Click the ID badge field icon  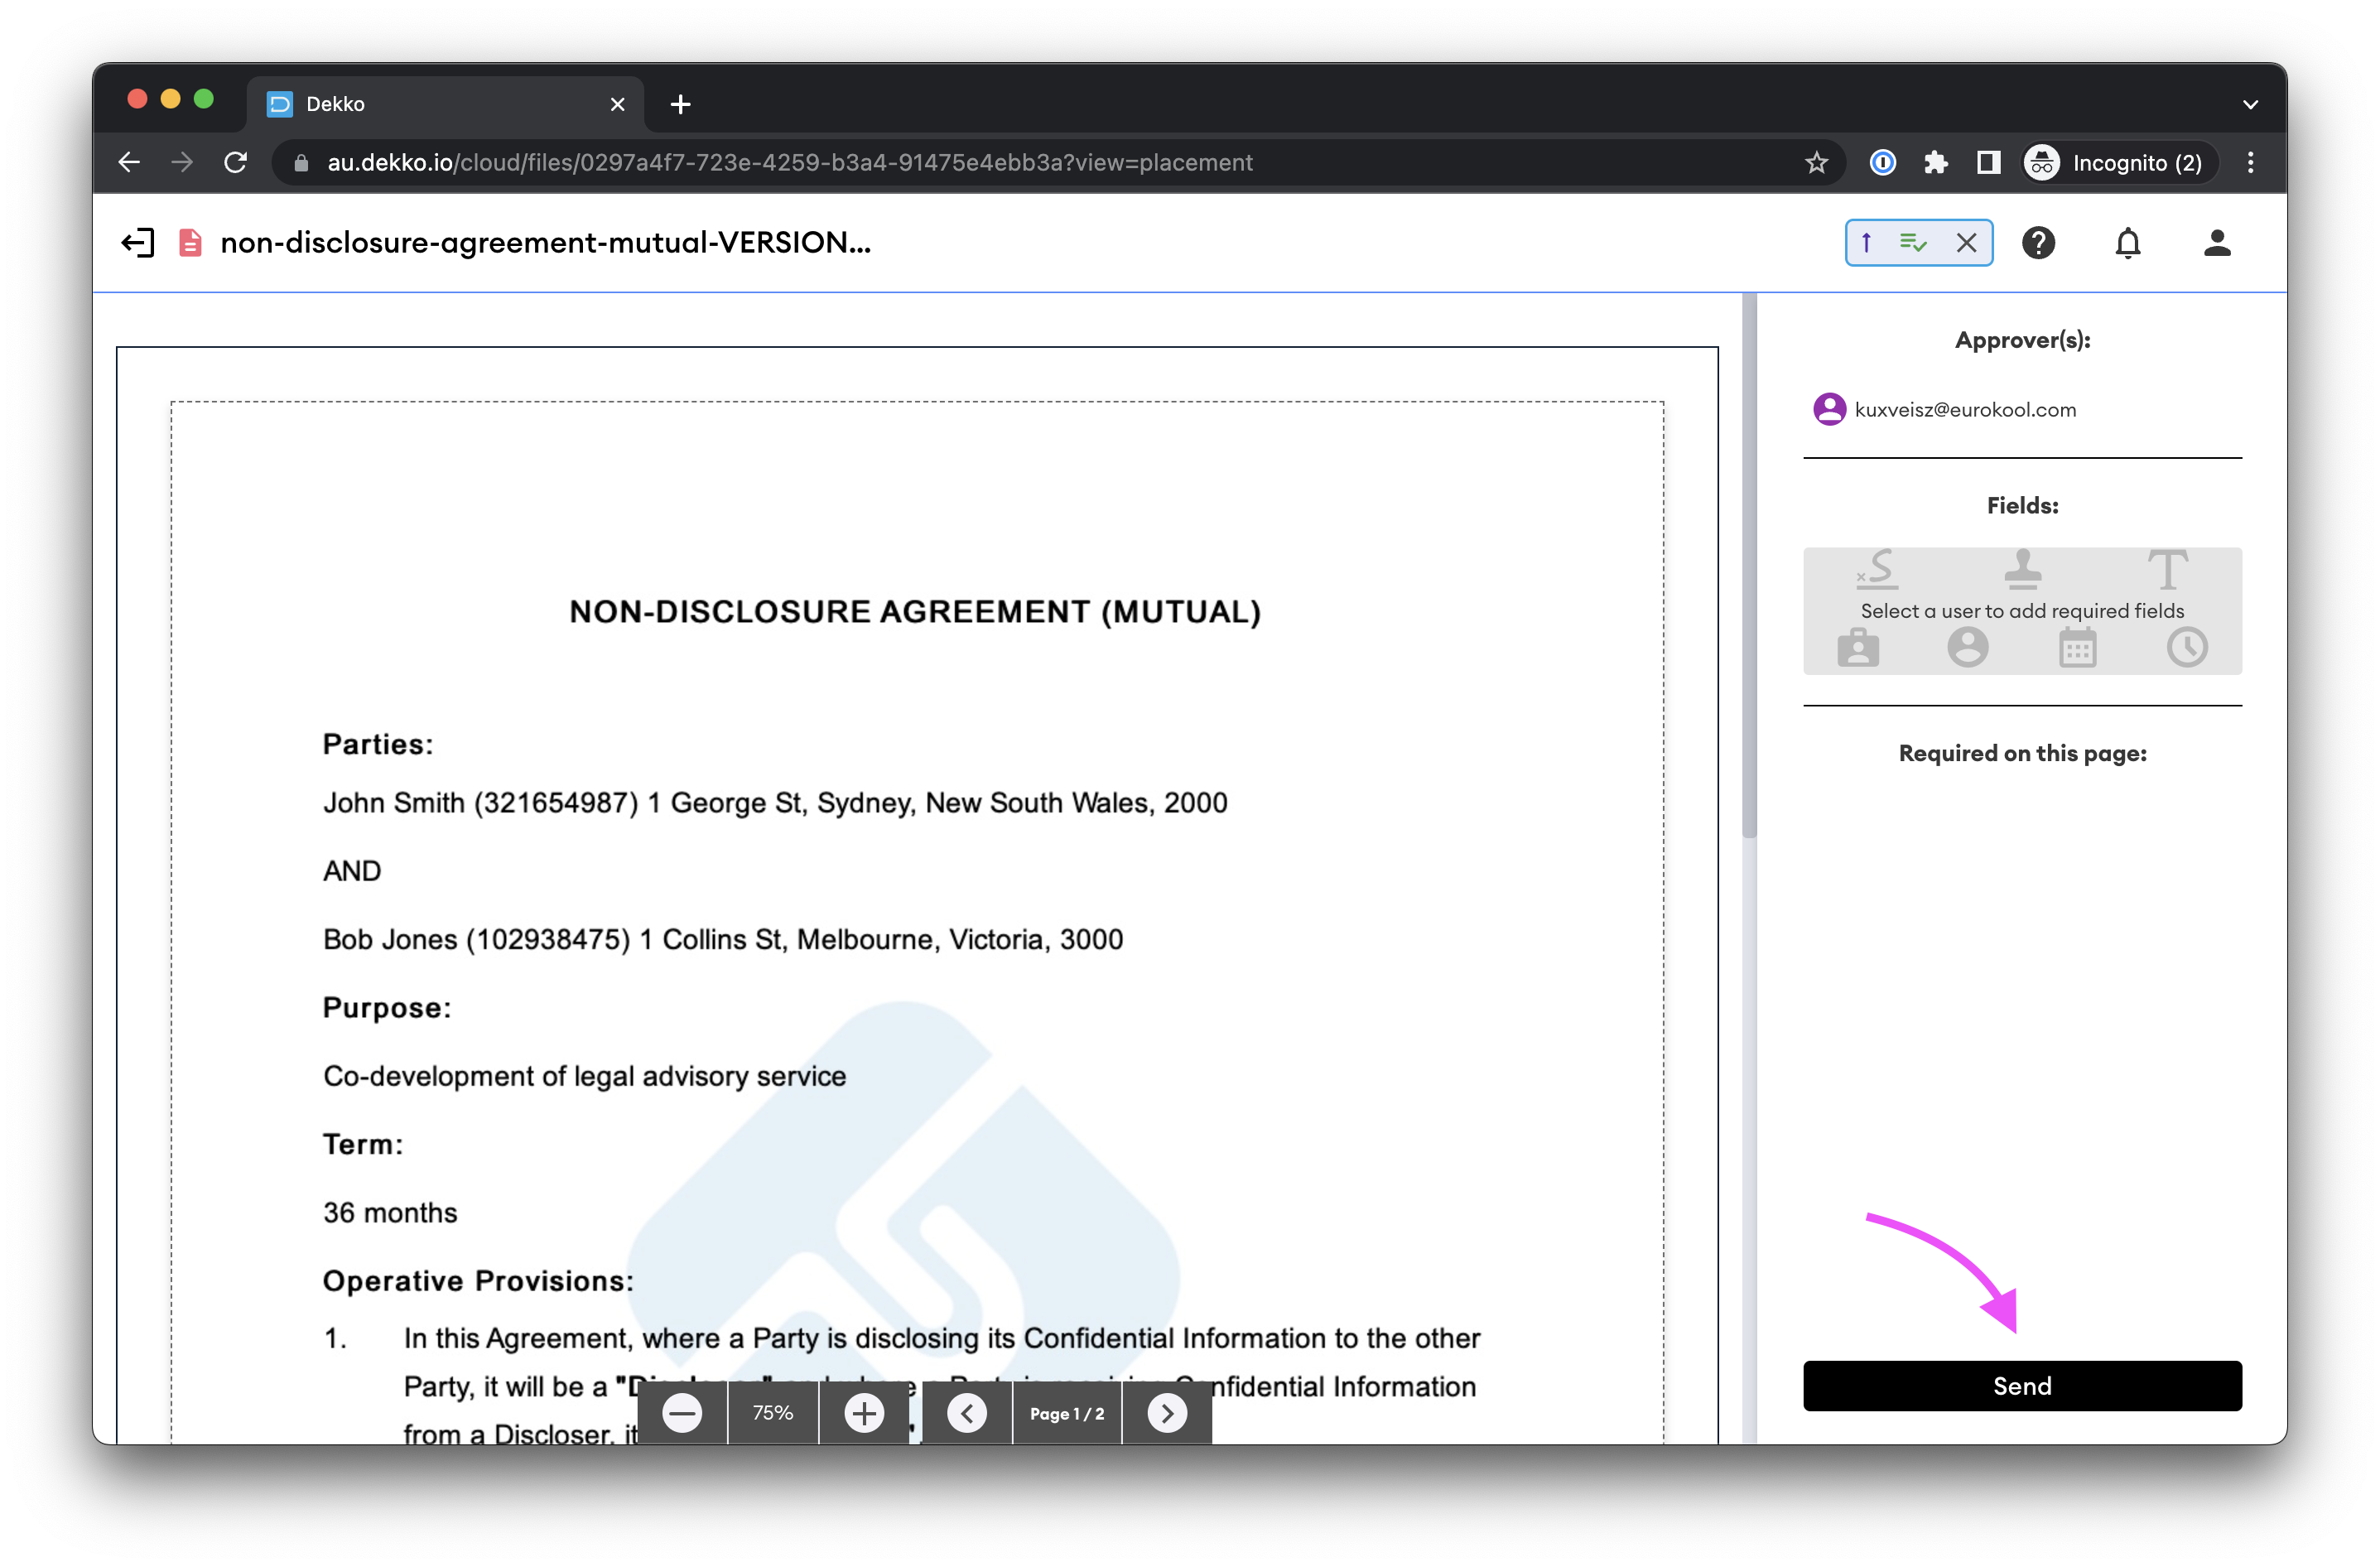tap(1858, 647)
